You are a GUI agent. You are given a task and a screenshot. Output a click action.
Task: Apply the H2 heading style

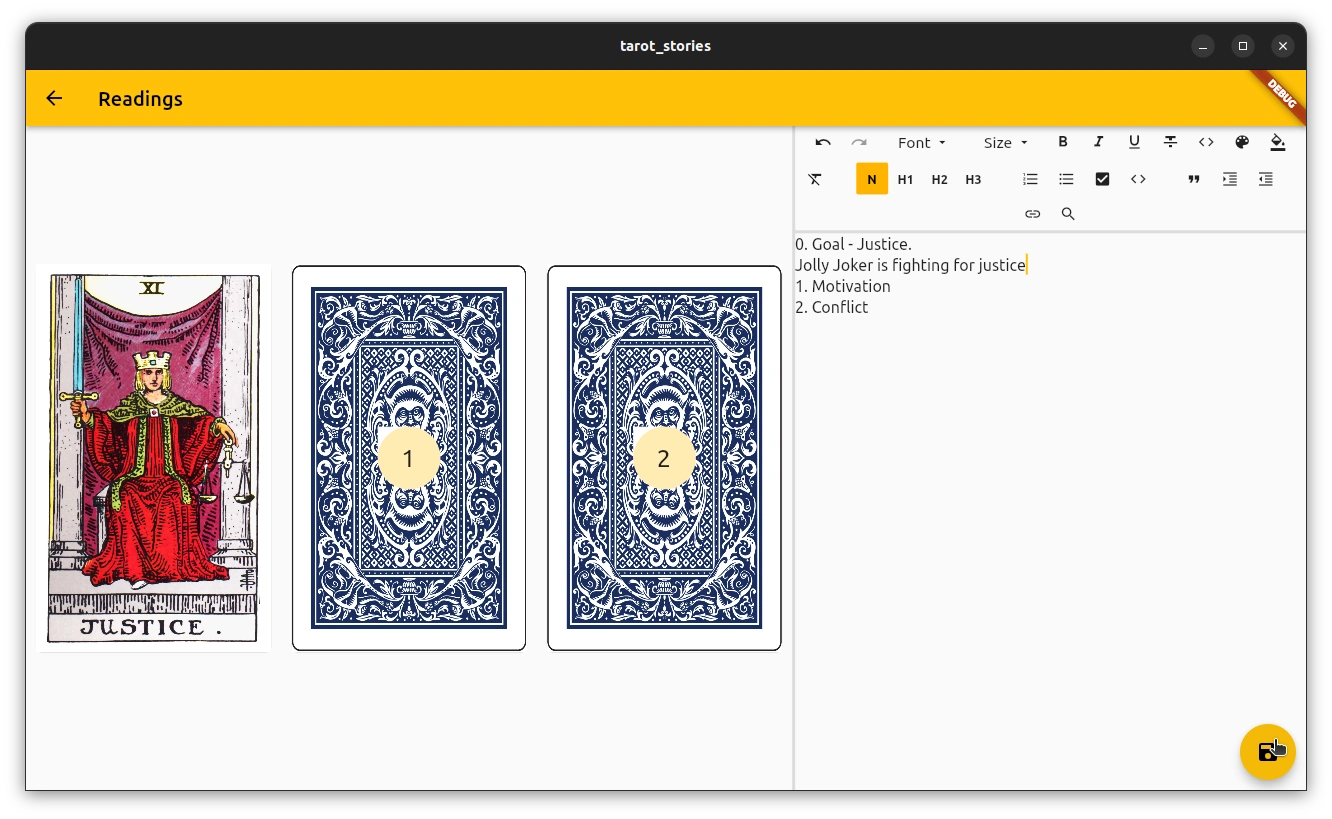point(939,179)
